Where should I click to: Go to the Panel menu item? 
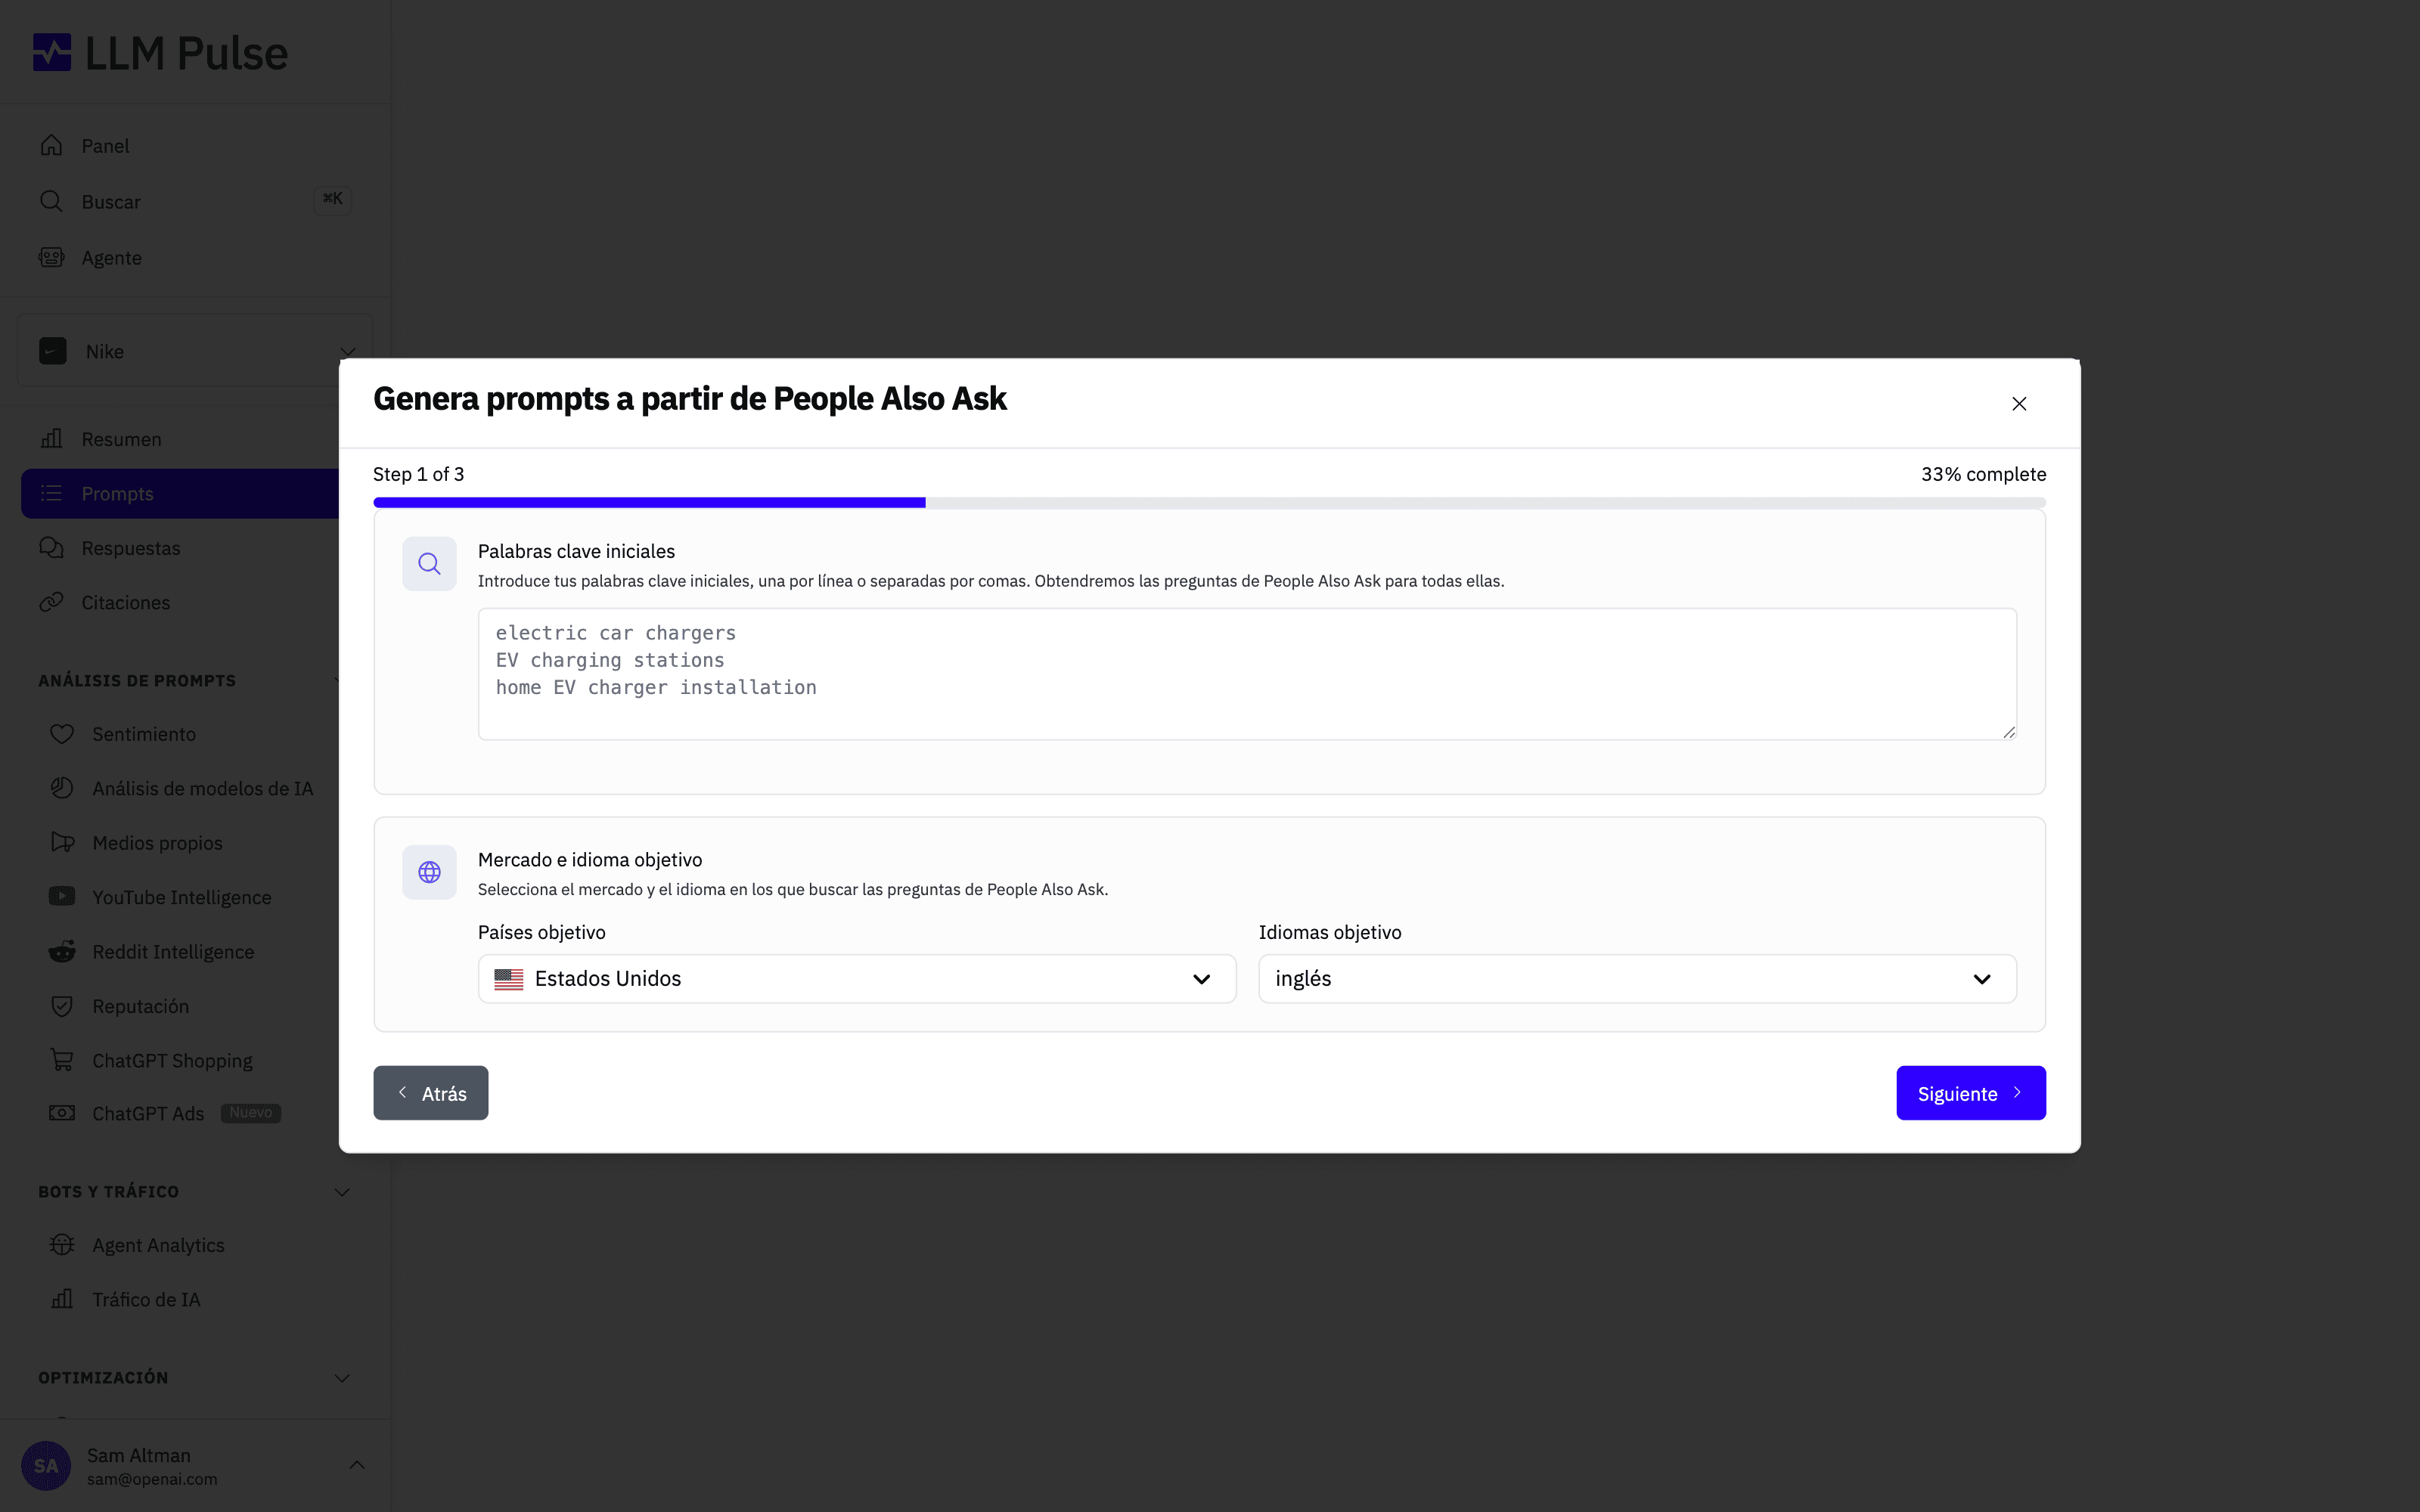tap(195, 146)
